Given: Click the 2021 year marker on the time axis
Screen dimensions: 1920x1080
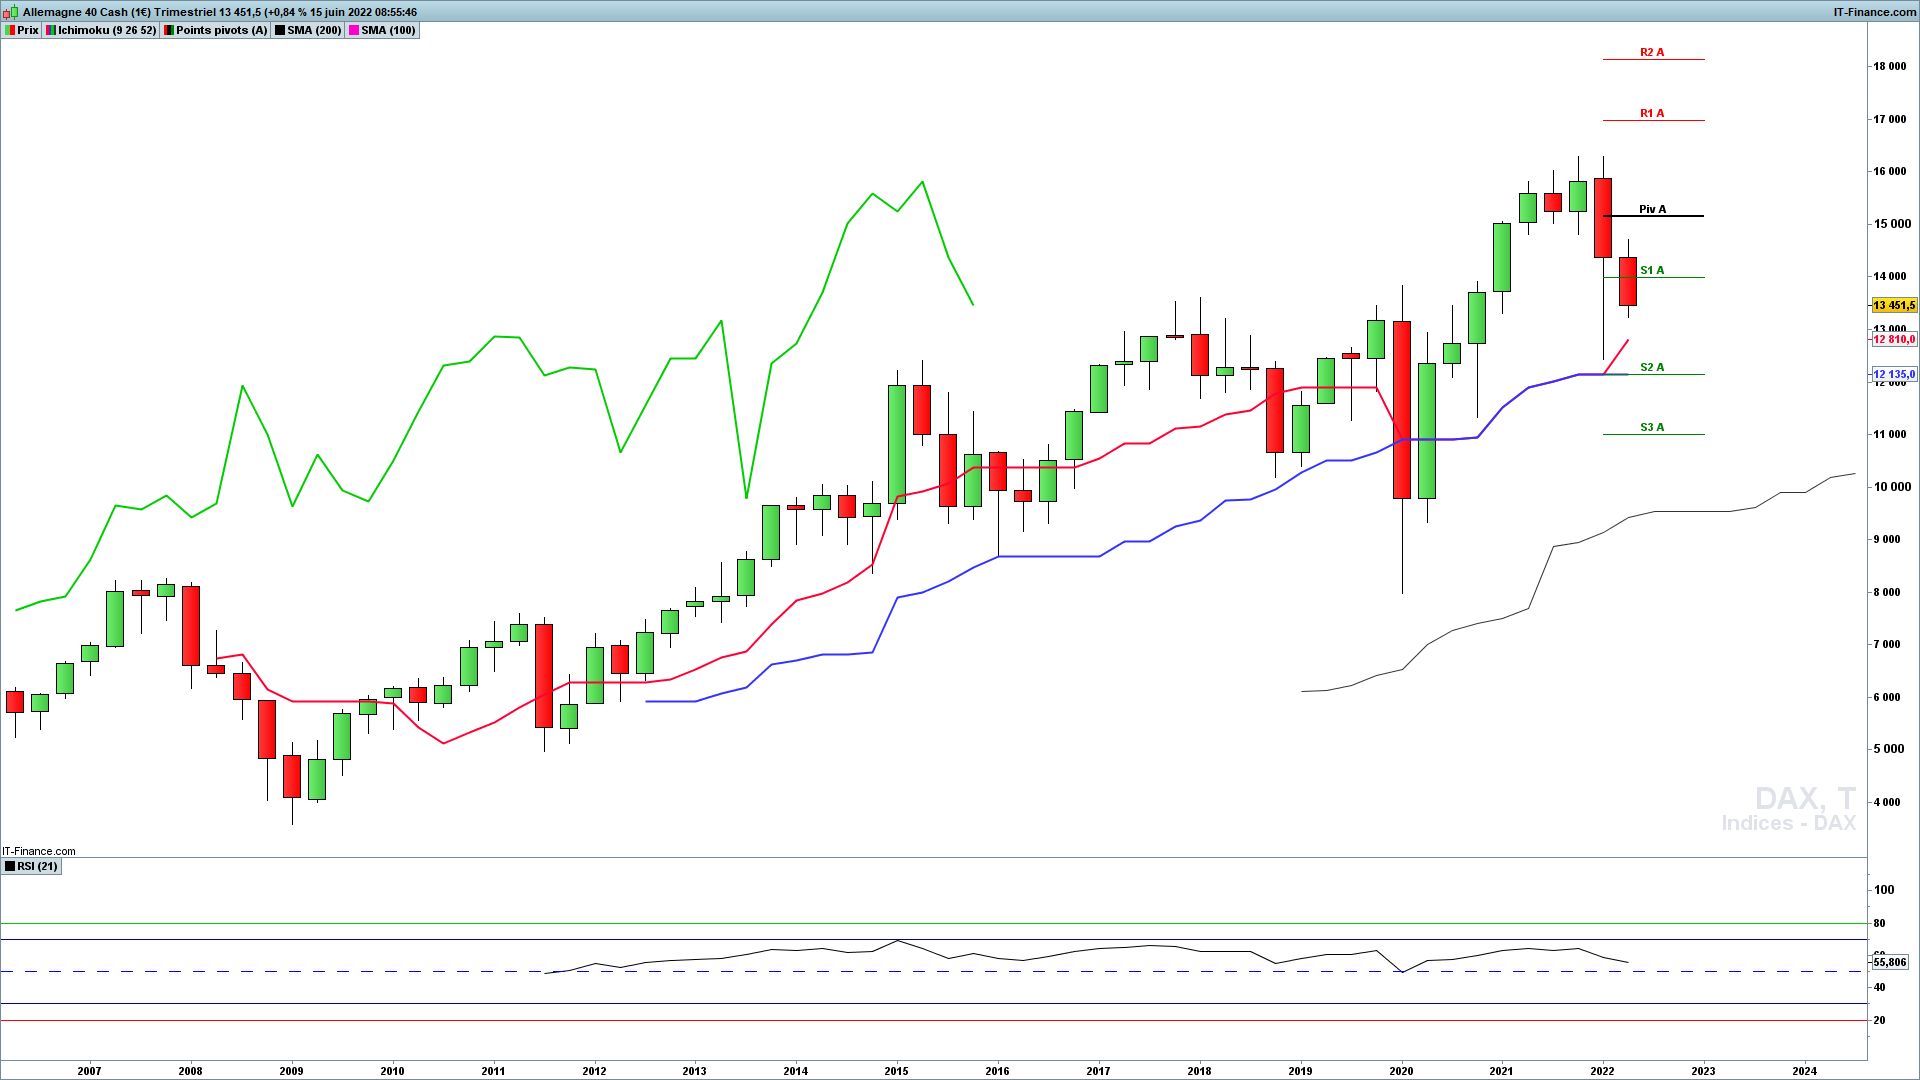Looking at the screenshot, I should point(1501,1071).
